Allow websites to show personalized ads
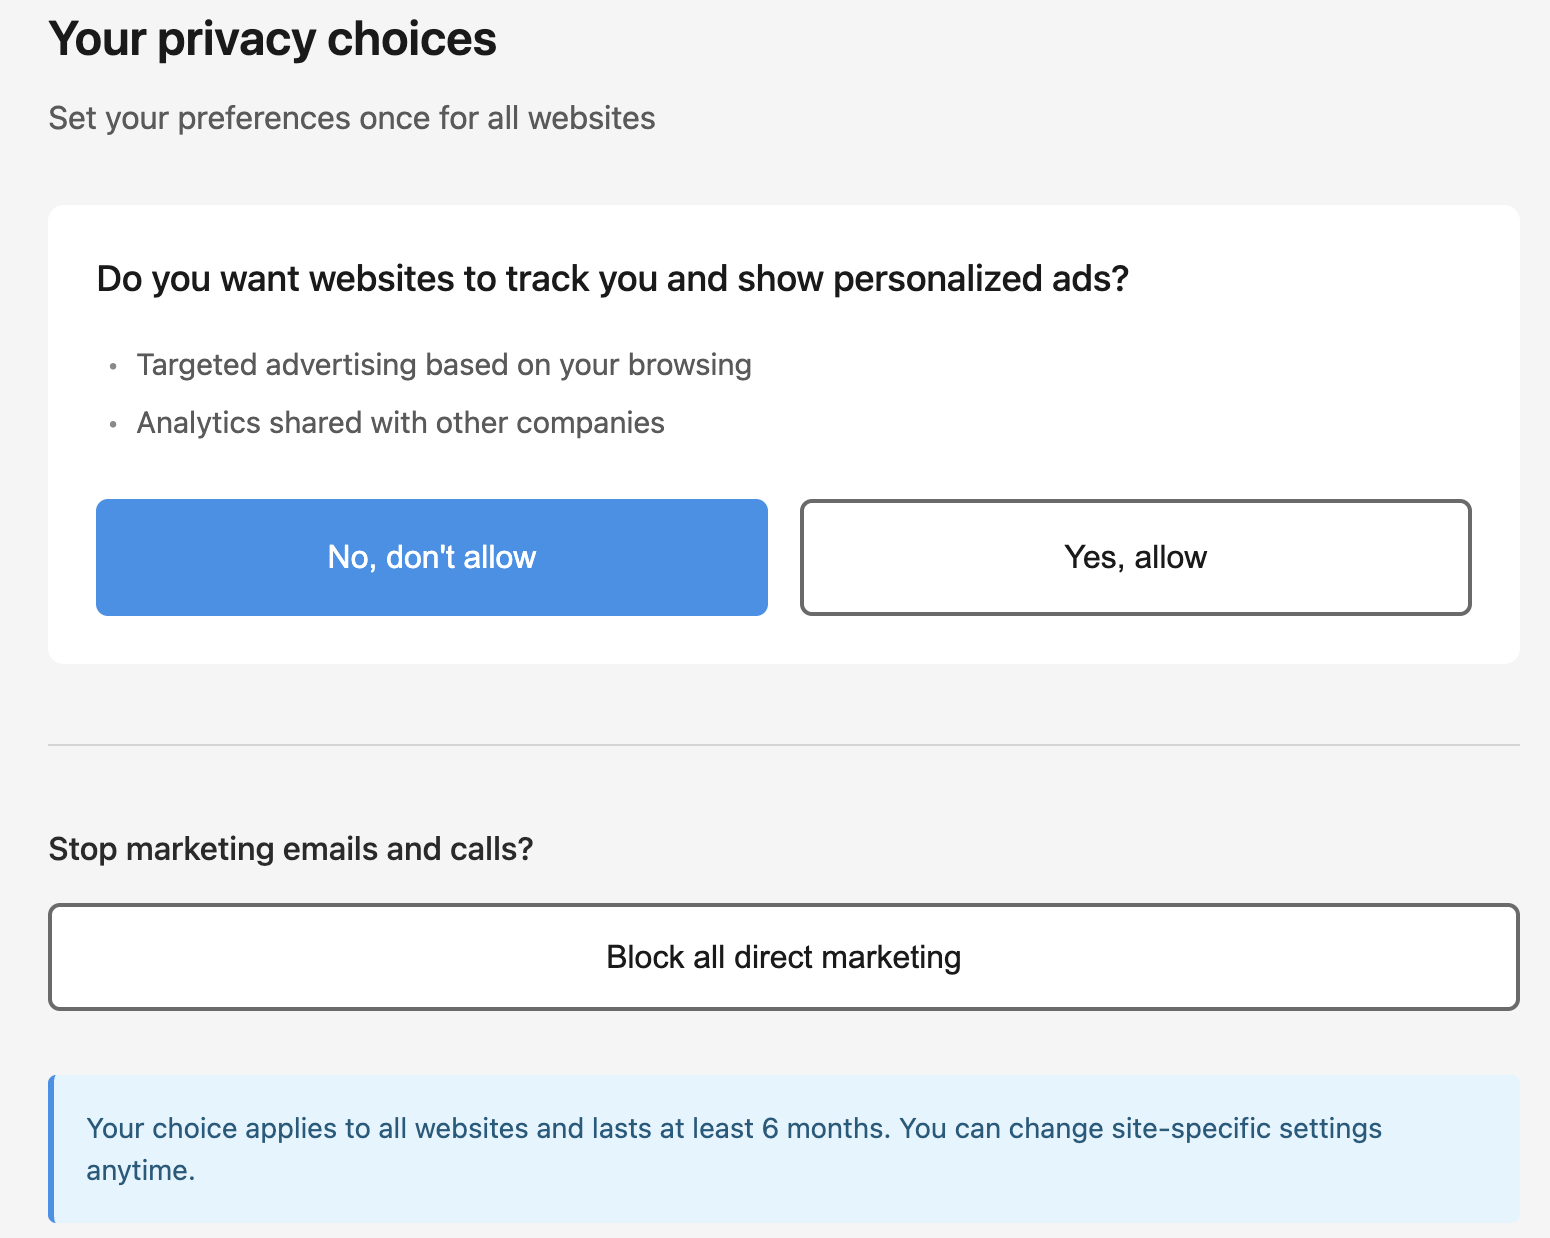Screen dimensions: 1550x1238 tap(1134, 557)
